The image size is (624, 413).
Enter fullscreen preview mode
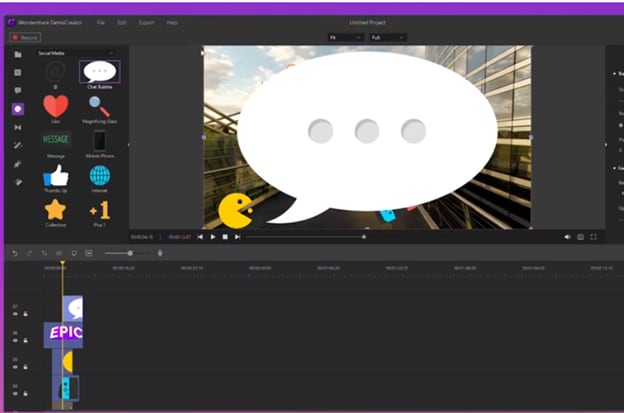[x=593, y=237]
